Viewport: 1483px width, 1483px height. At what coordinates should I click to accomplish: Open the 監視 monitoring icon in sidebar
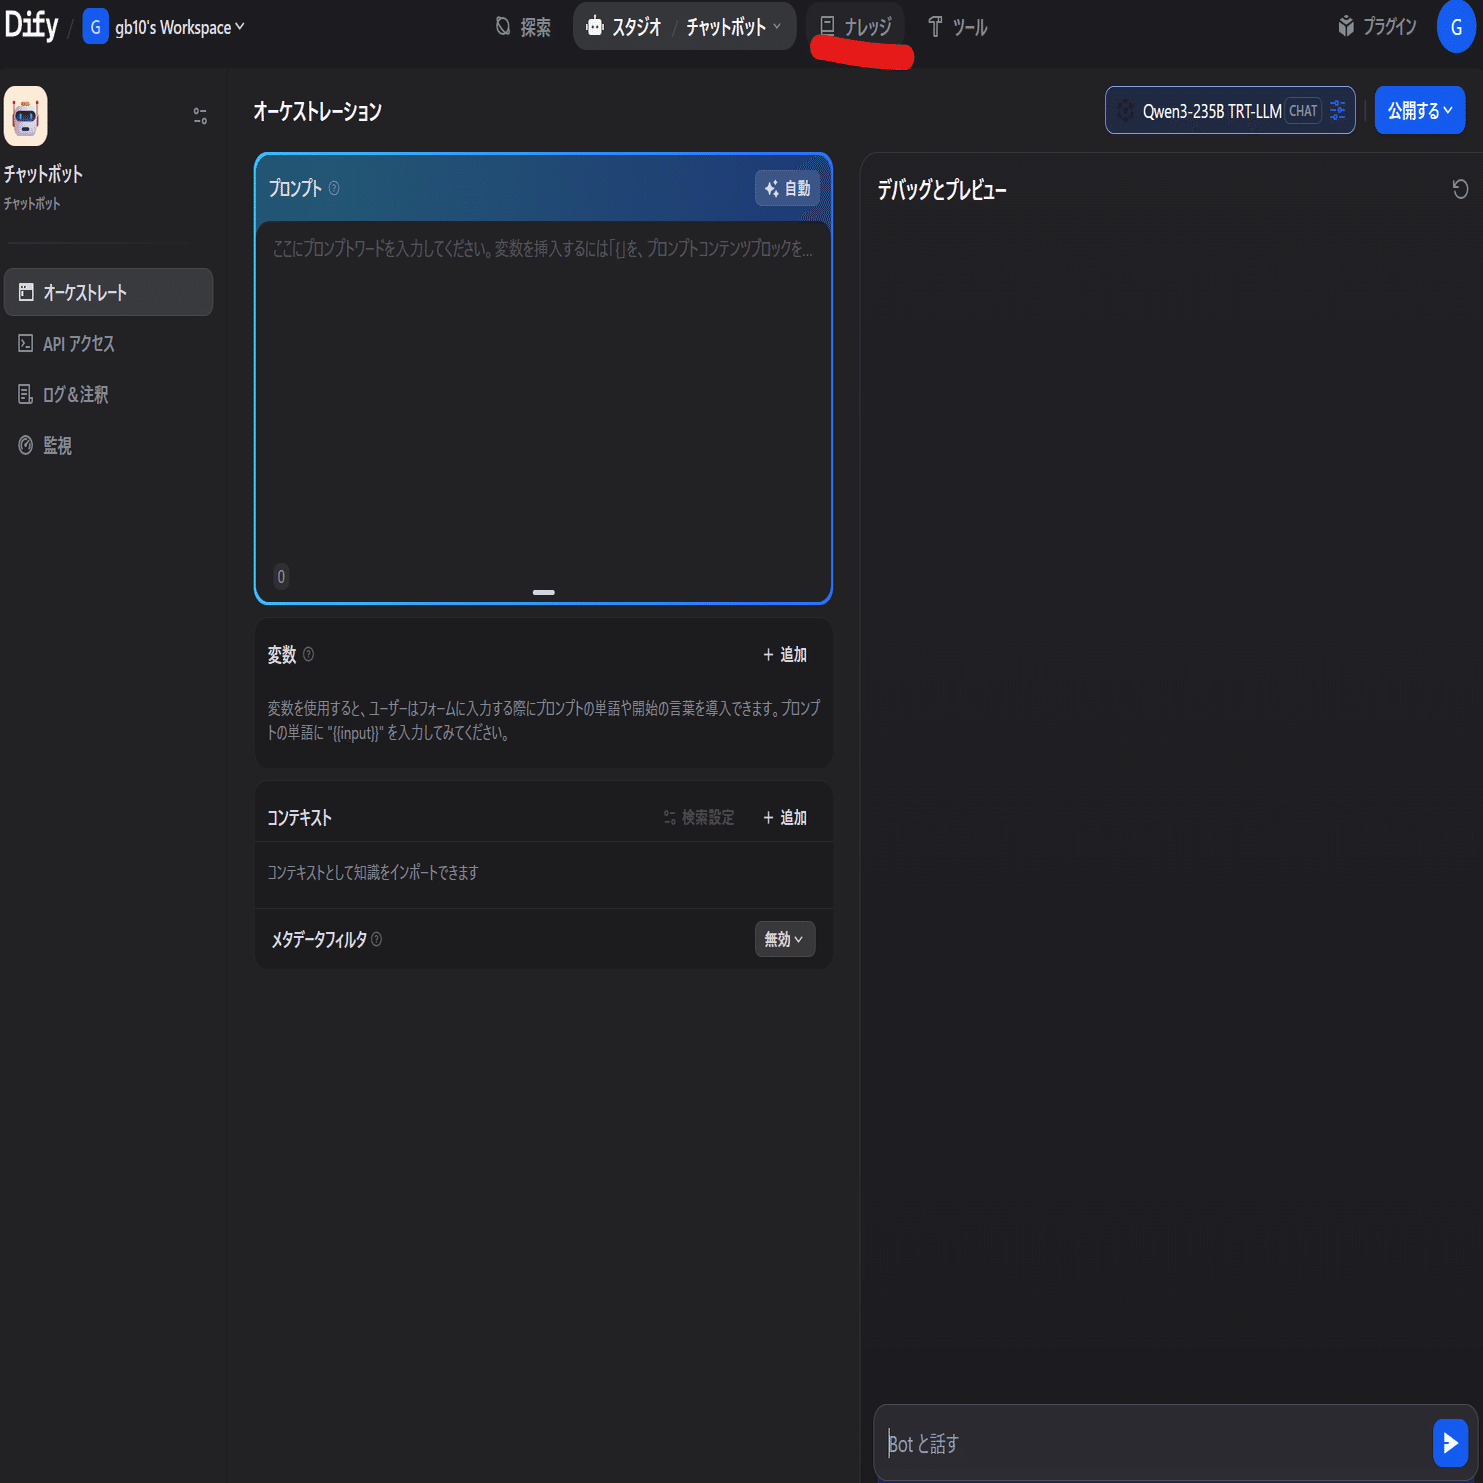[26, 445]
